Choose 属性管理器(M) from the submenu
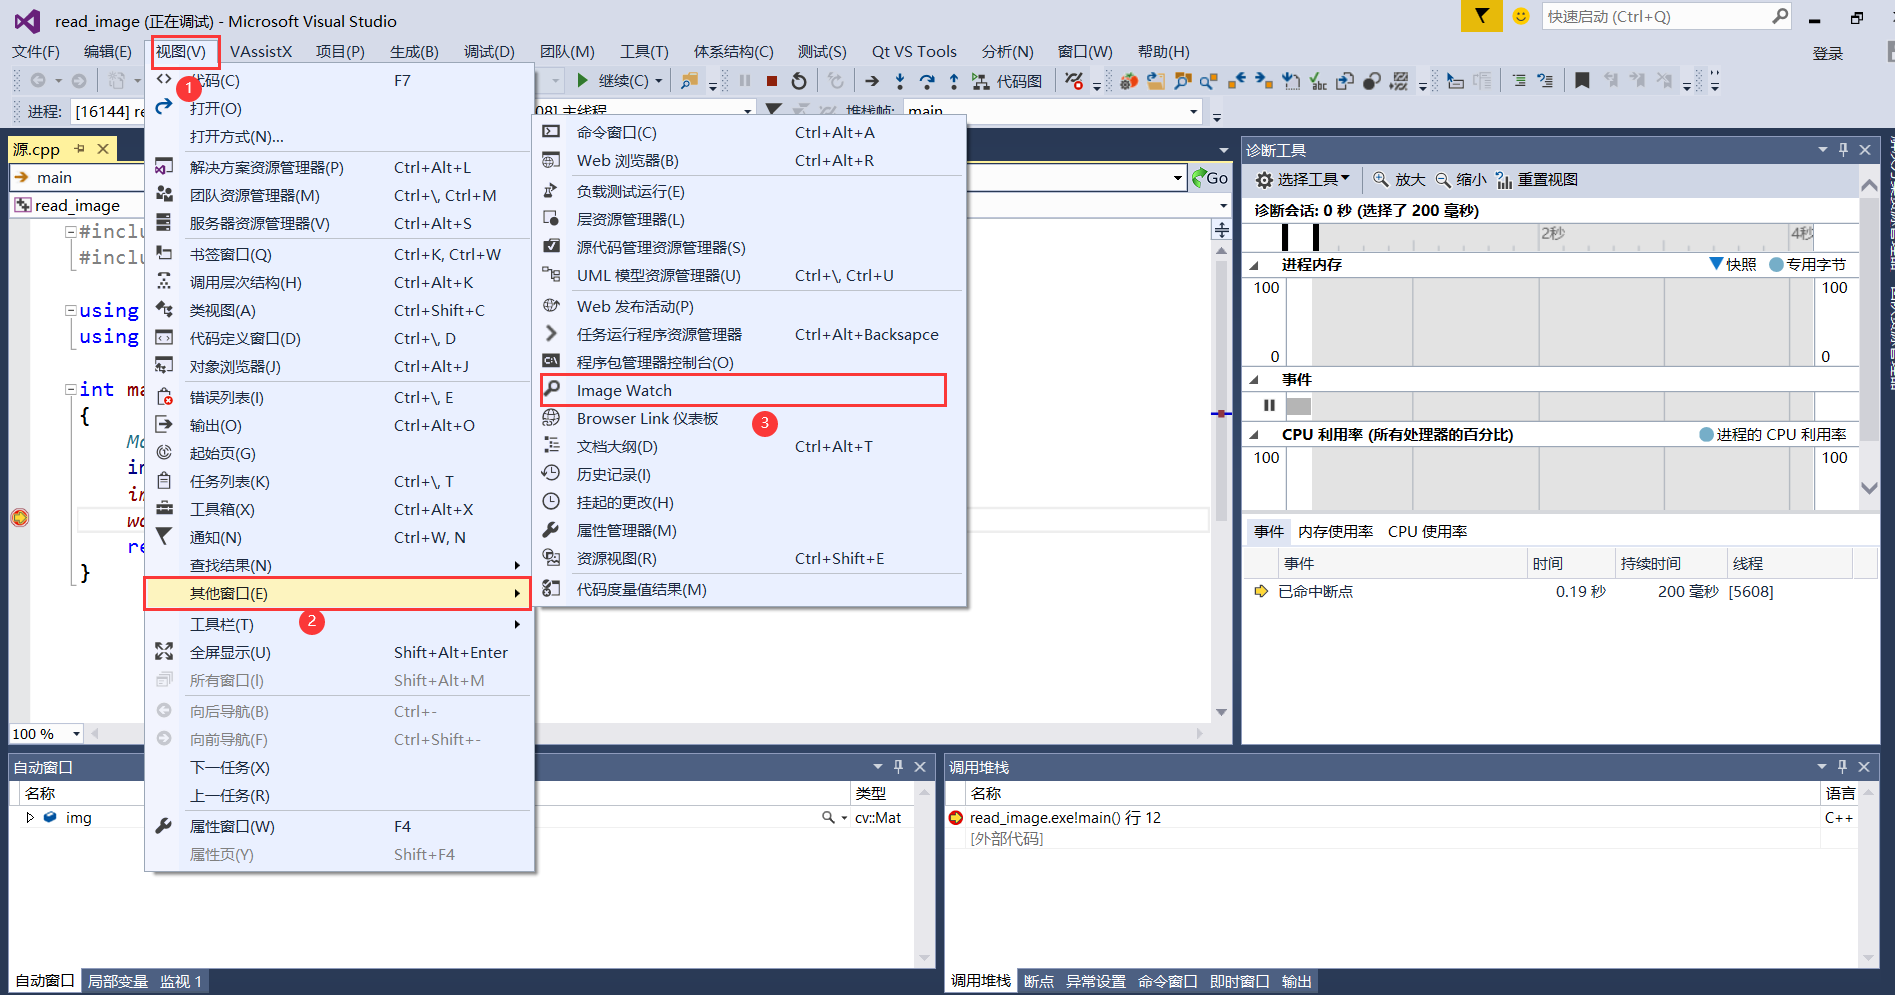This screenshot has width=1895, height=995. pyautogui.click(x=751, y=531)
